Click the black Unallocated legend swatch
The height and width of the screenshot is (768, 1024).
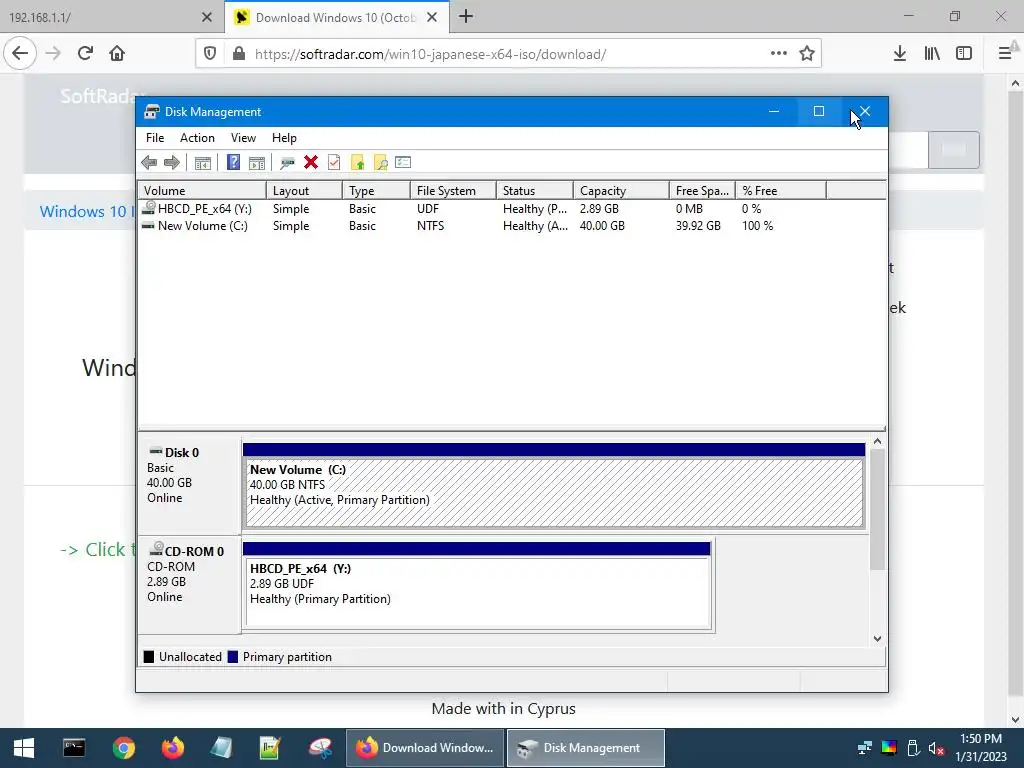point(149,656)
